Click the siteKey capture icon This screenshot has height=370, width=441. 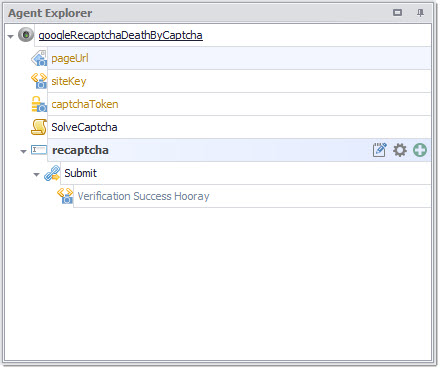[x=39, y=81]
